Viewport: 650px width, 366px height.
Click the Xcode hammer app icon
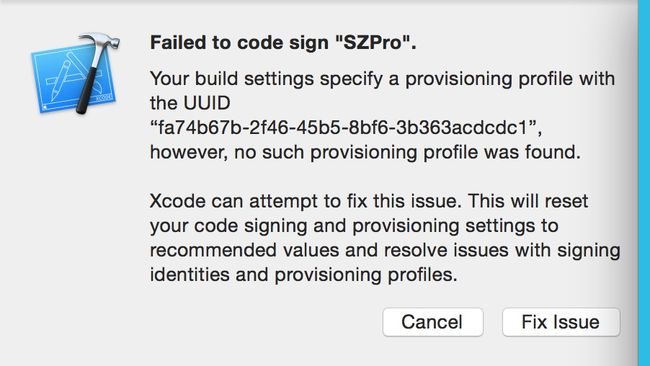tap(75, 73)
